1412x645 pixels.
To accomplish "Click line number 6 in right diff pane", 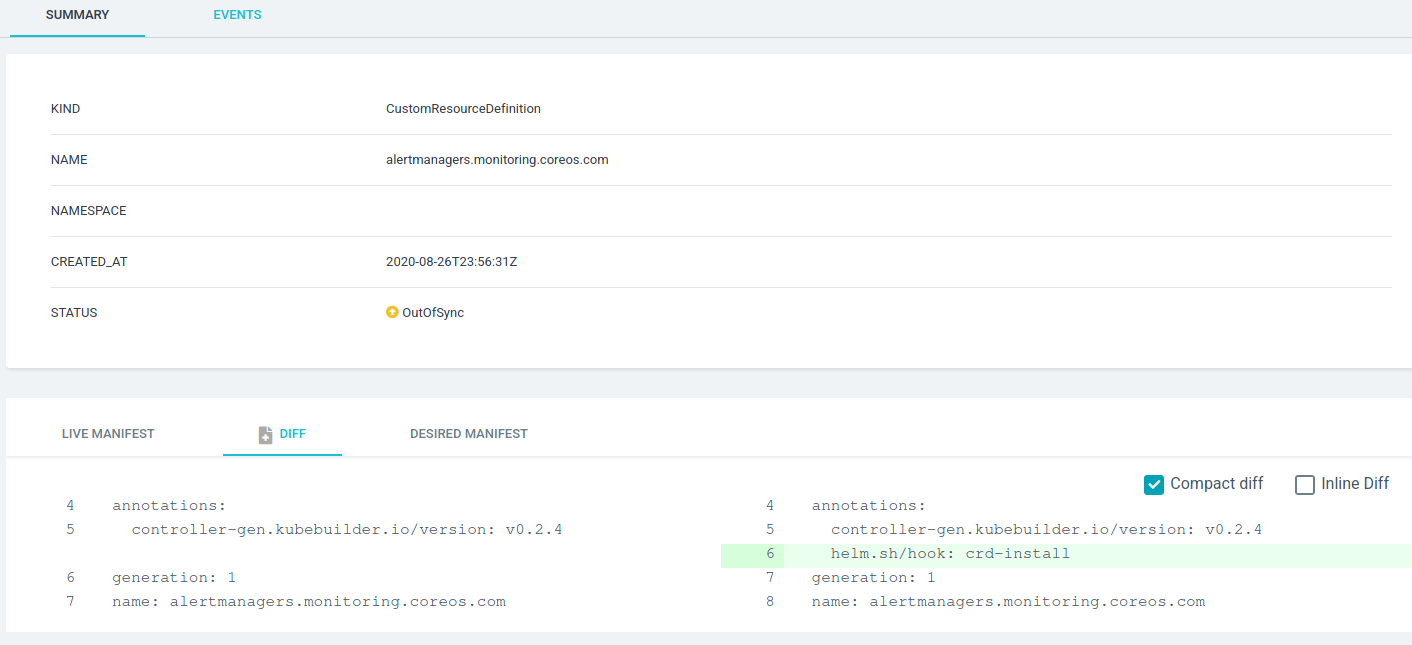I will 770,554.
